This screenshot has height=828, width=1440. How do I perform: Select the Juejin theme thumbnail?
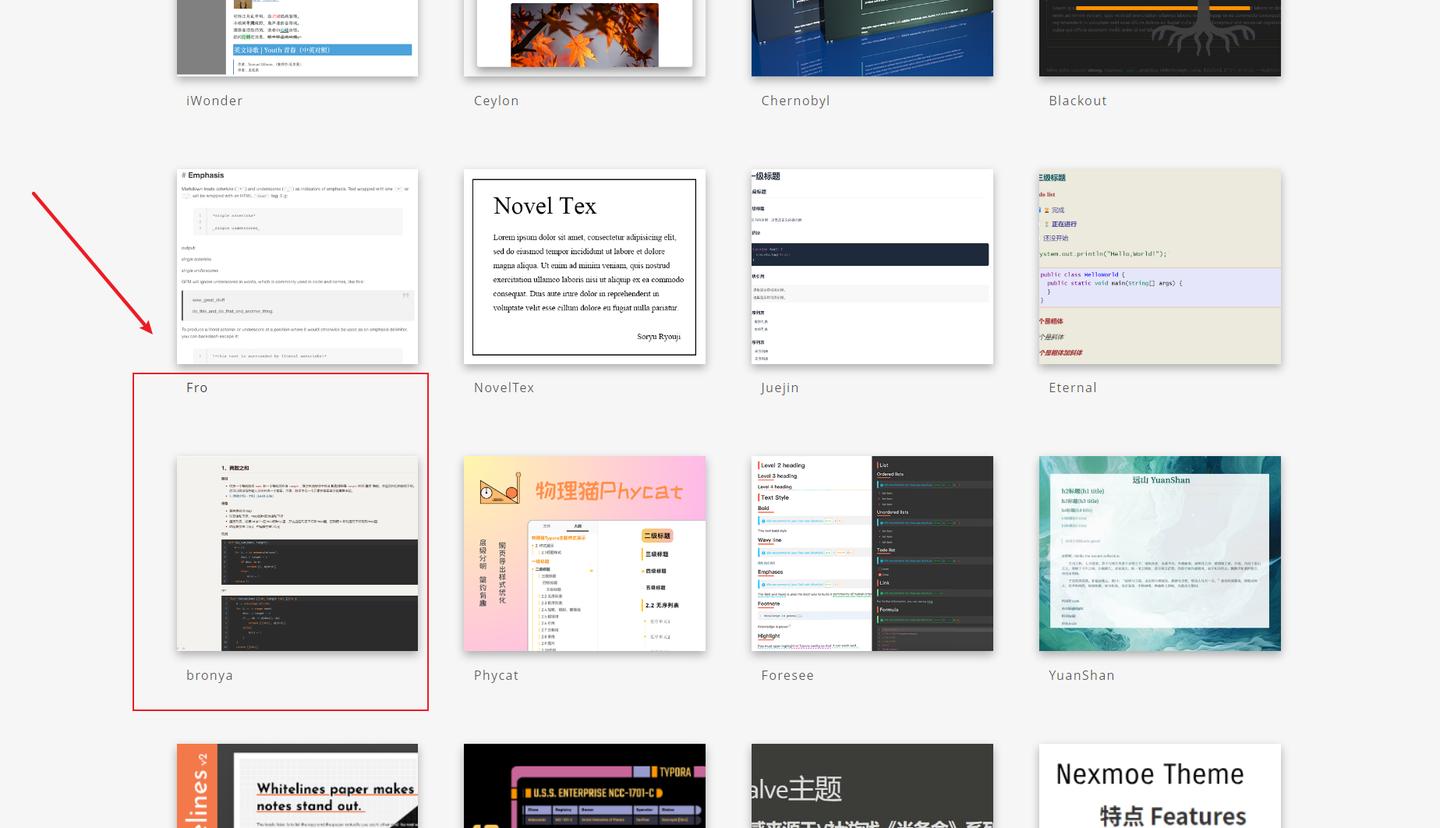pyautogui.click(x=872, y=266)
